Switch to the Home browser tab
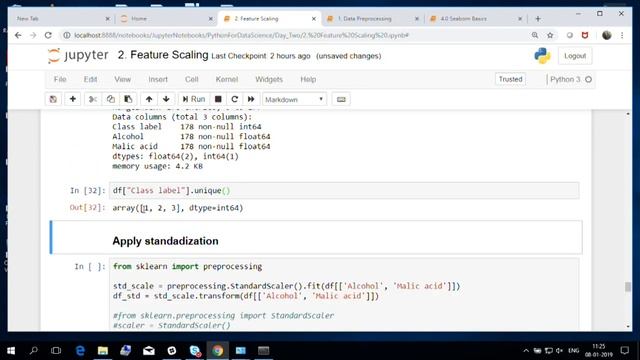The height and width of the screenshot is (360, 640). click(x=167, y=19)
